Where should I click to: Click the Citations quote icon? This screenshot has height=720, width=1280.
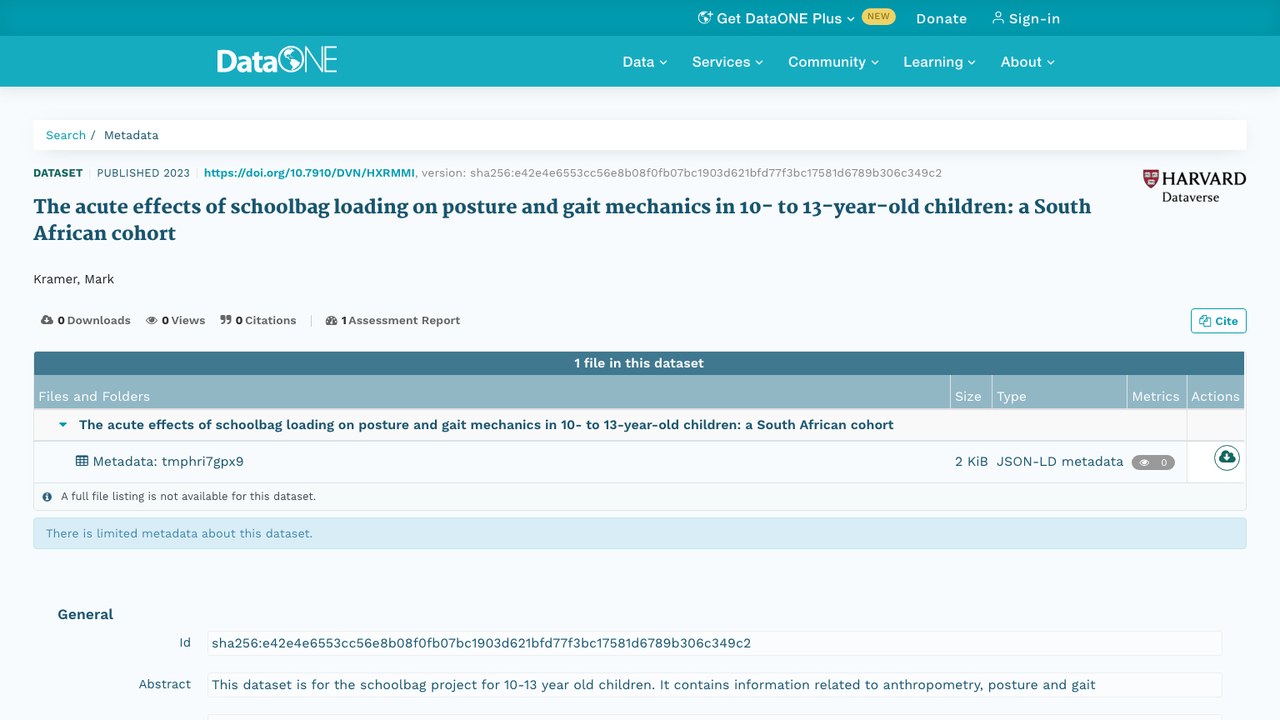point(226,320)
